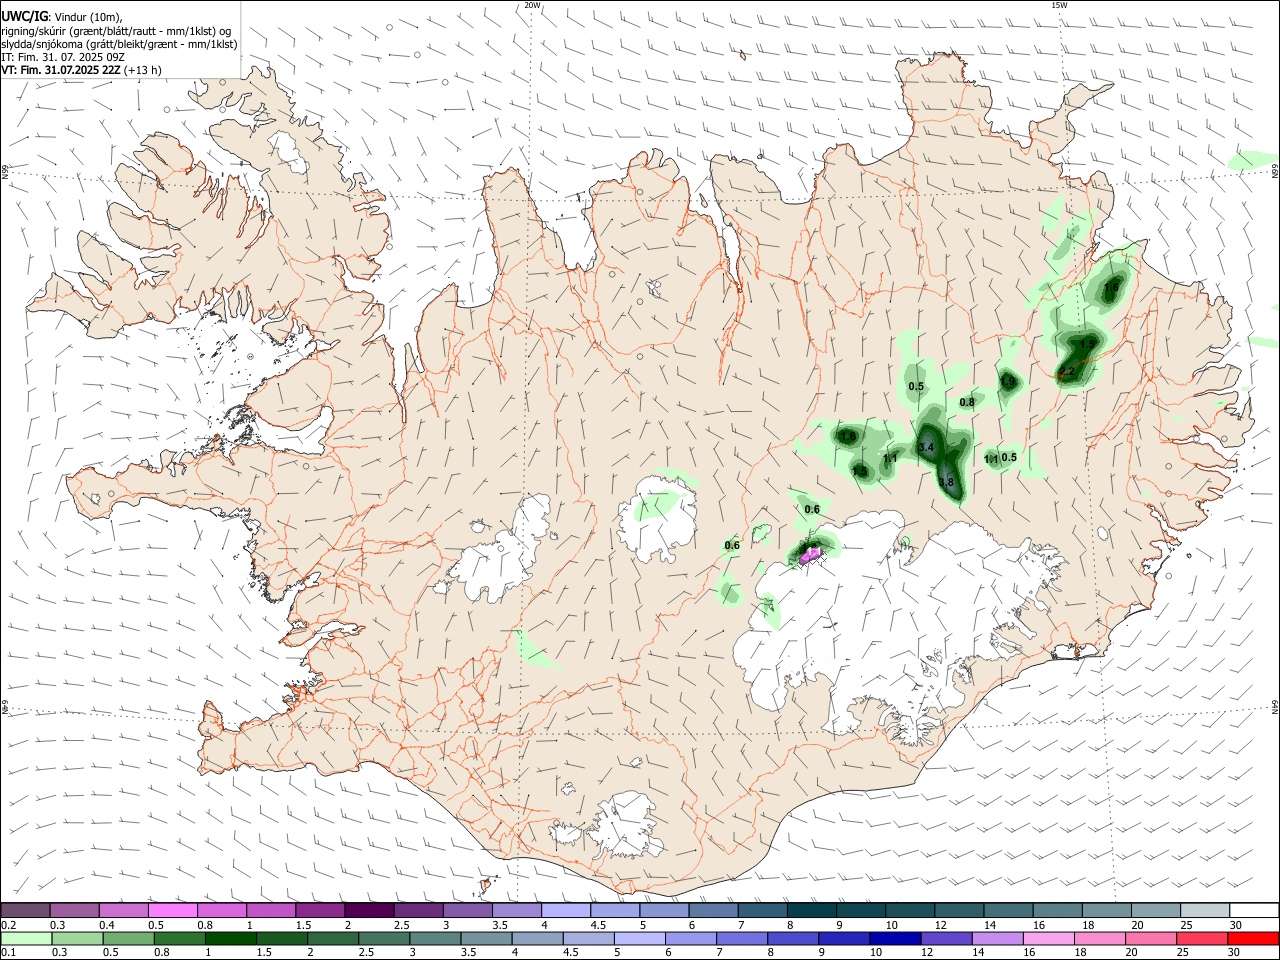Select the rigning/skúrir legend description line
Viewport: 1280px width, 960px height.
click(116, 30)
